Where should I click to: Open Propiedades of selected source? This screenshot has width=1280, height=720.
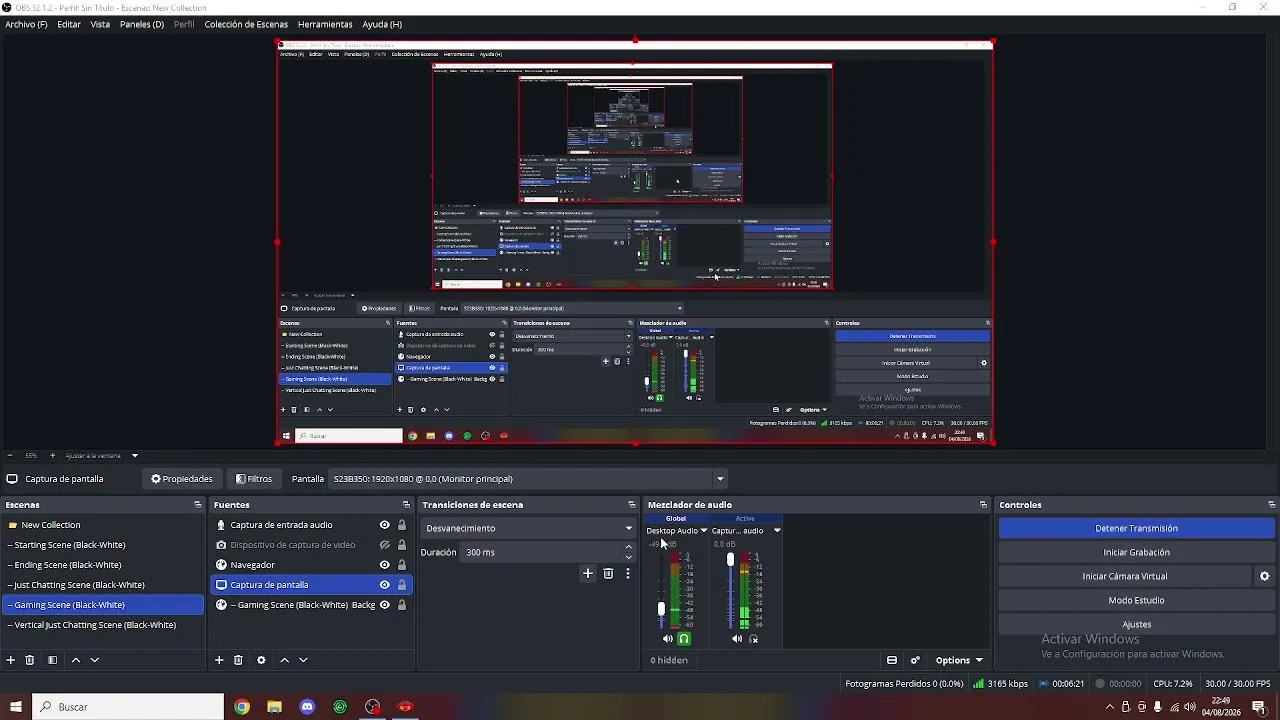point(182,479)
